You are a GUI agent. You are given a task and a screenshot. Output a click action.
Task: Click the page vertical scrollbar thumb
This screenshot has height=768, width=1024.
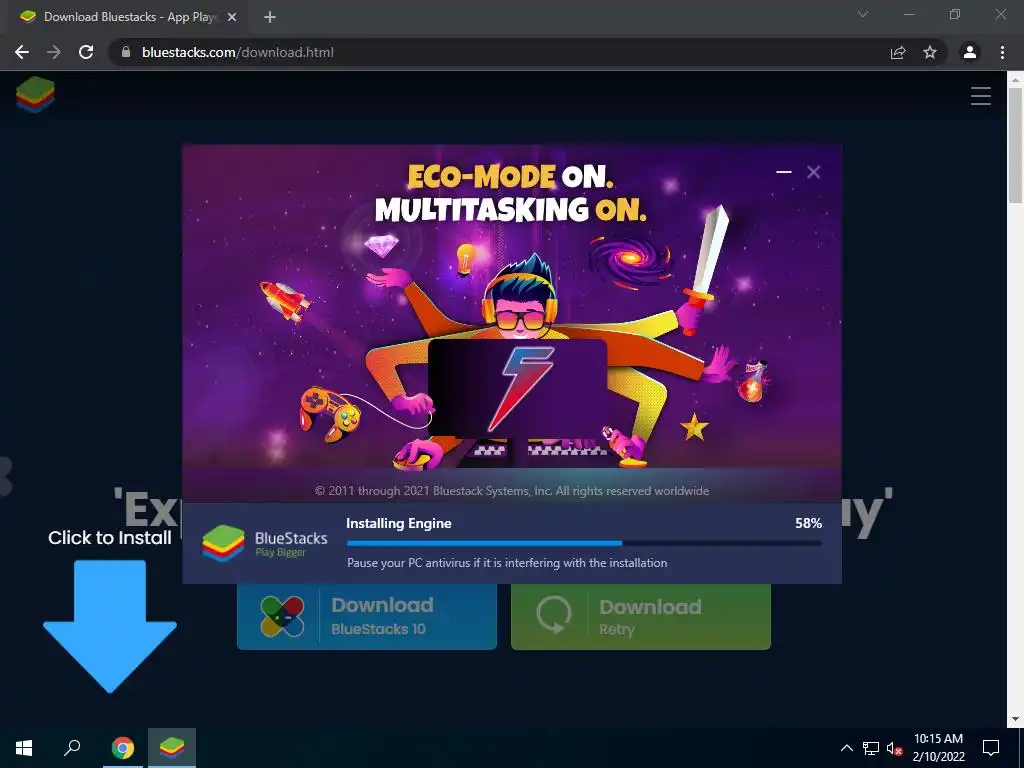(1015, 145)
